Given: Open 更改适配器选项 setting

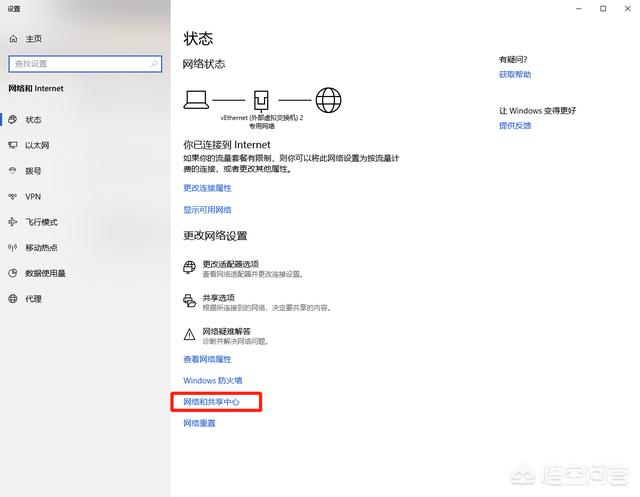Looking at the screenshot, I should pos(244,268).
